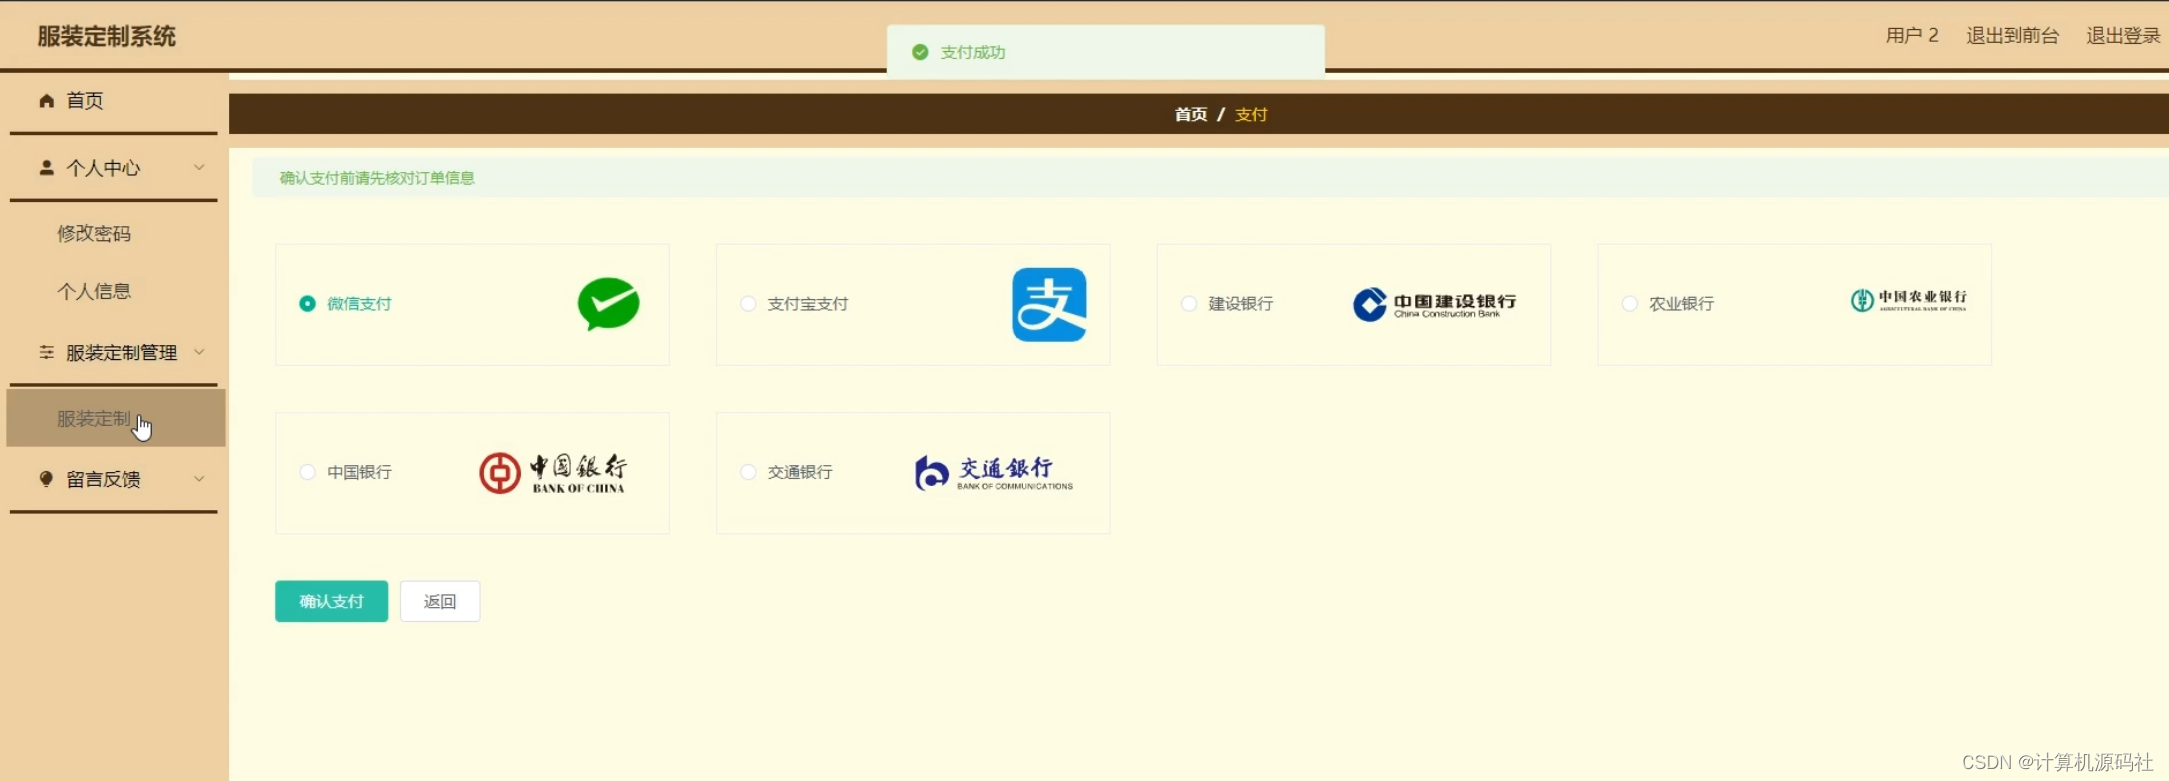This screenshot has width=2169, height=781.
Task: Click the 返回 button
Action: 440,602
